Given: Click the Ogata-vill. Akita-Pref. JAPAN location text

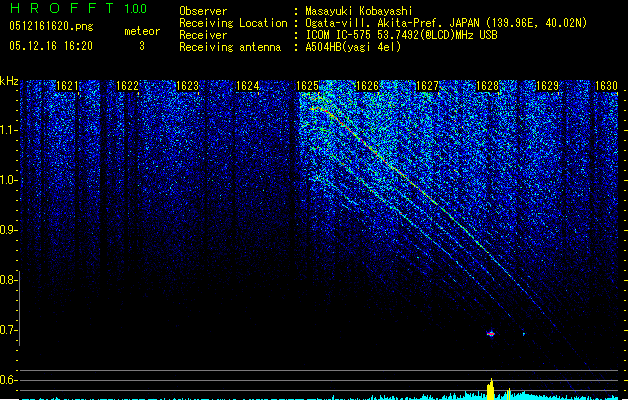Looking at the screenshot, I should (446, 23).
